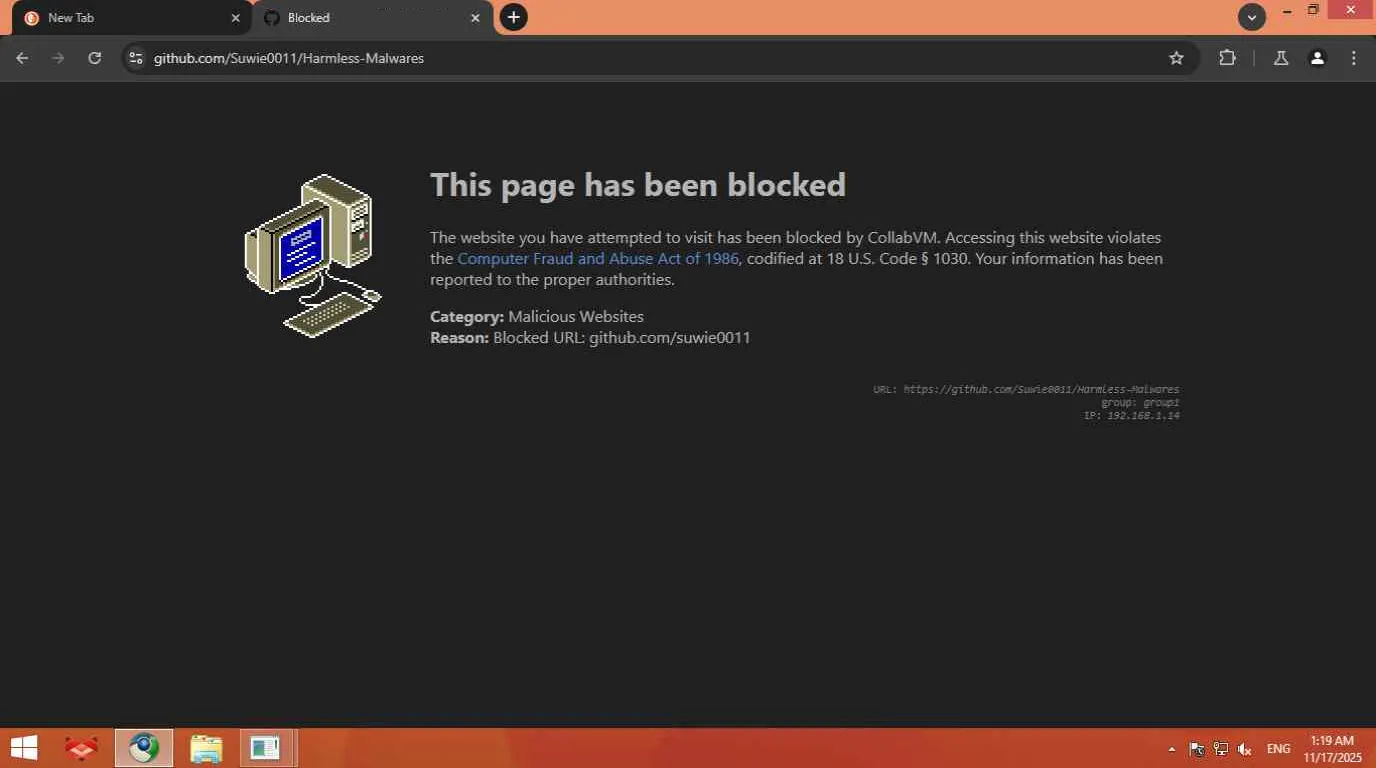This screenshot has height=768, width=1376.
Task: Open the red app icon in taskbar
Action: click(x=81, y=748)
